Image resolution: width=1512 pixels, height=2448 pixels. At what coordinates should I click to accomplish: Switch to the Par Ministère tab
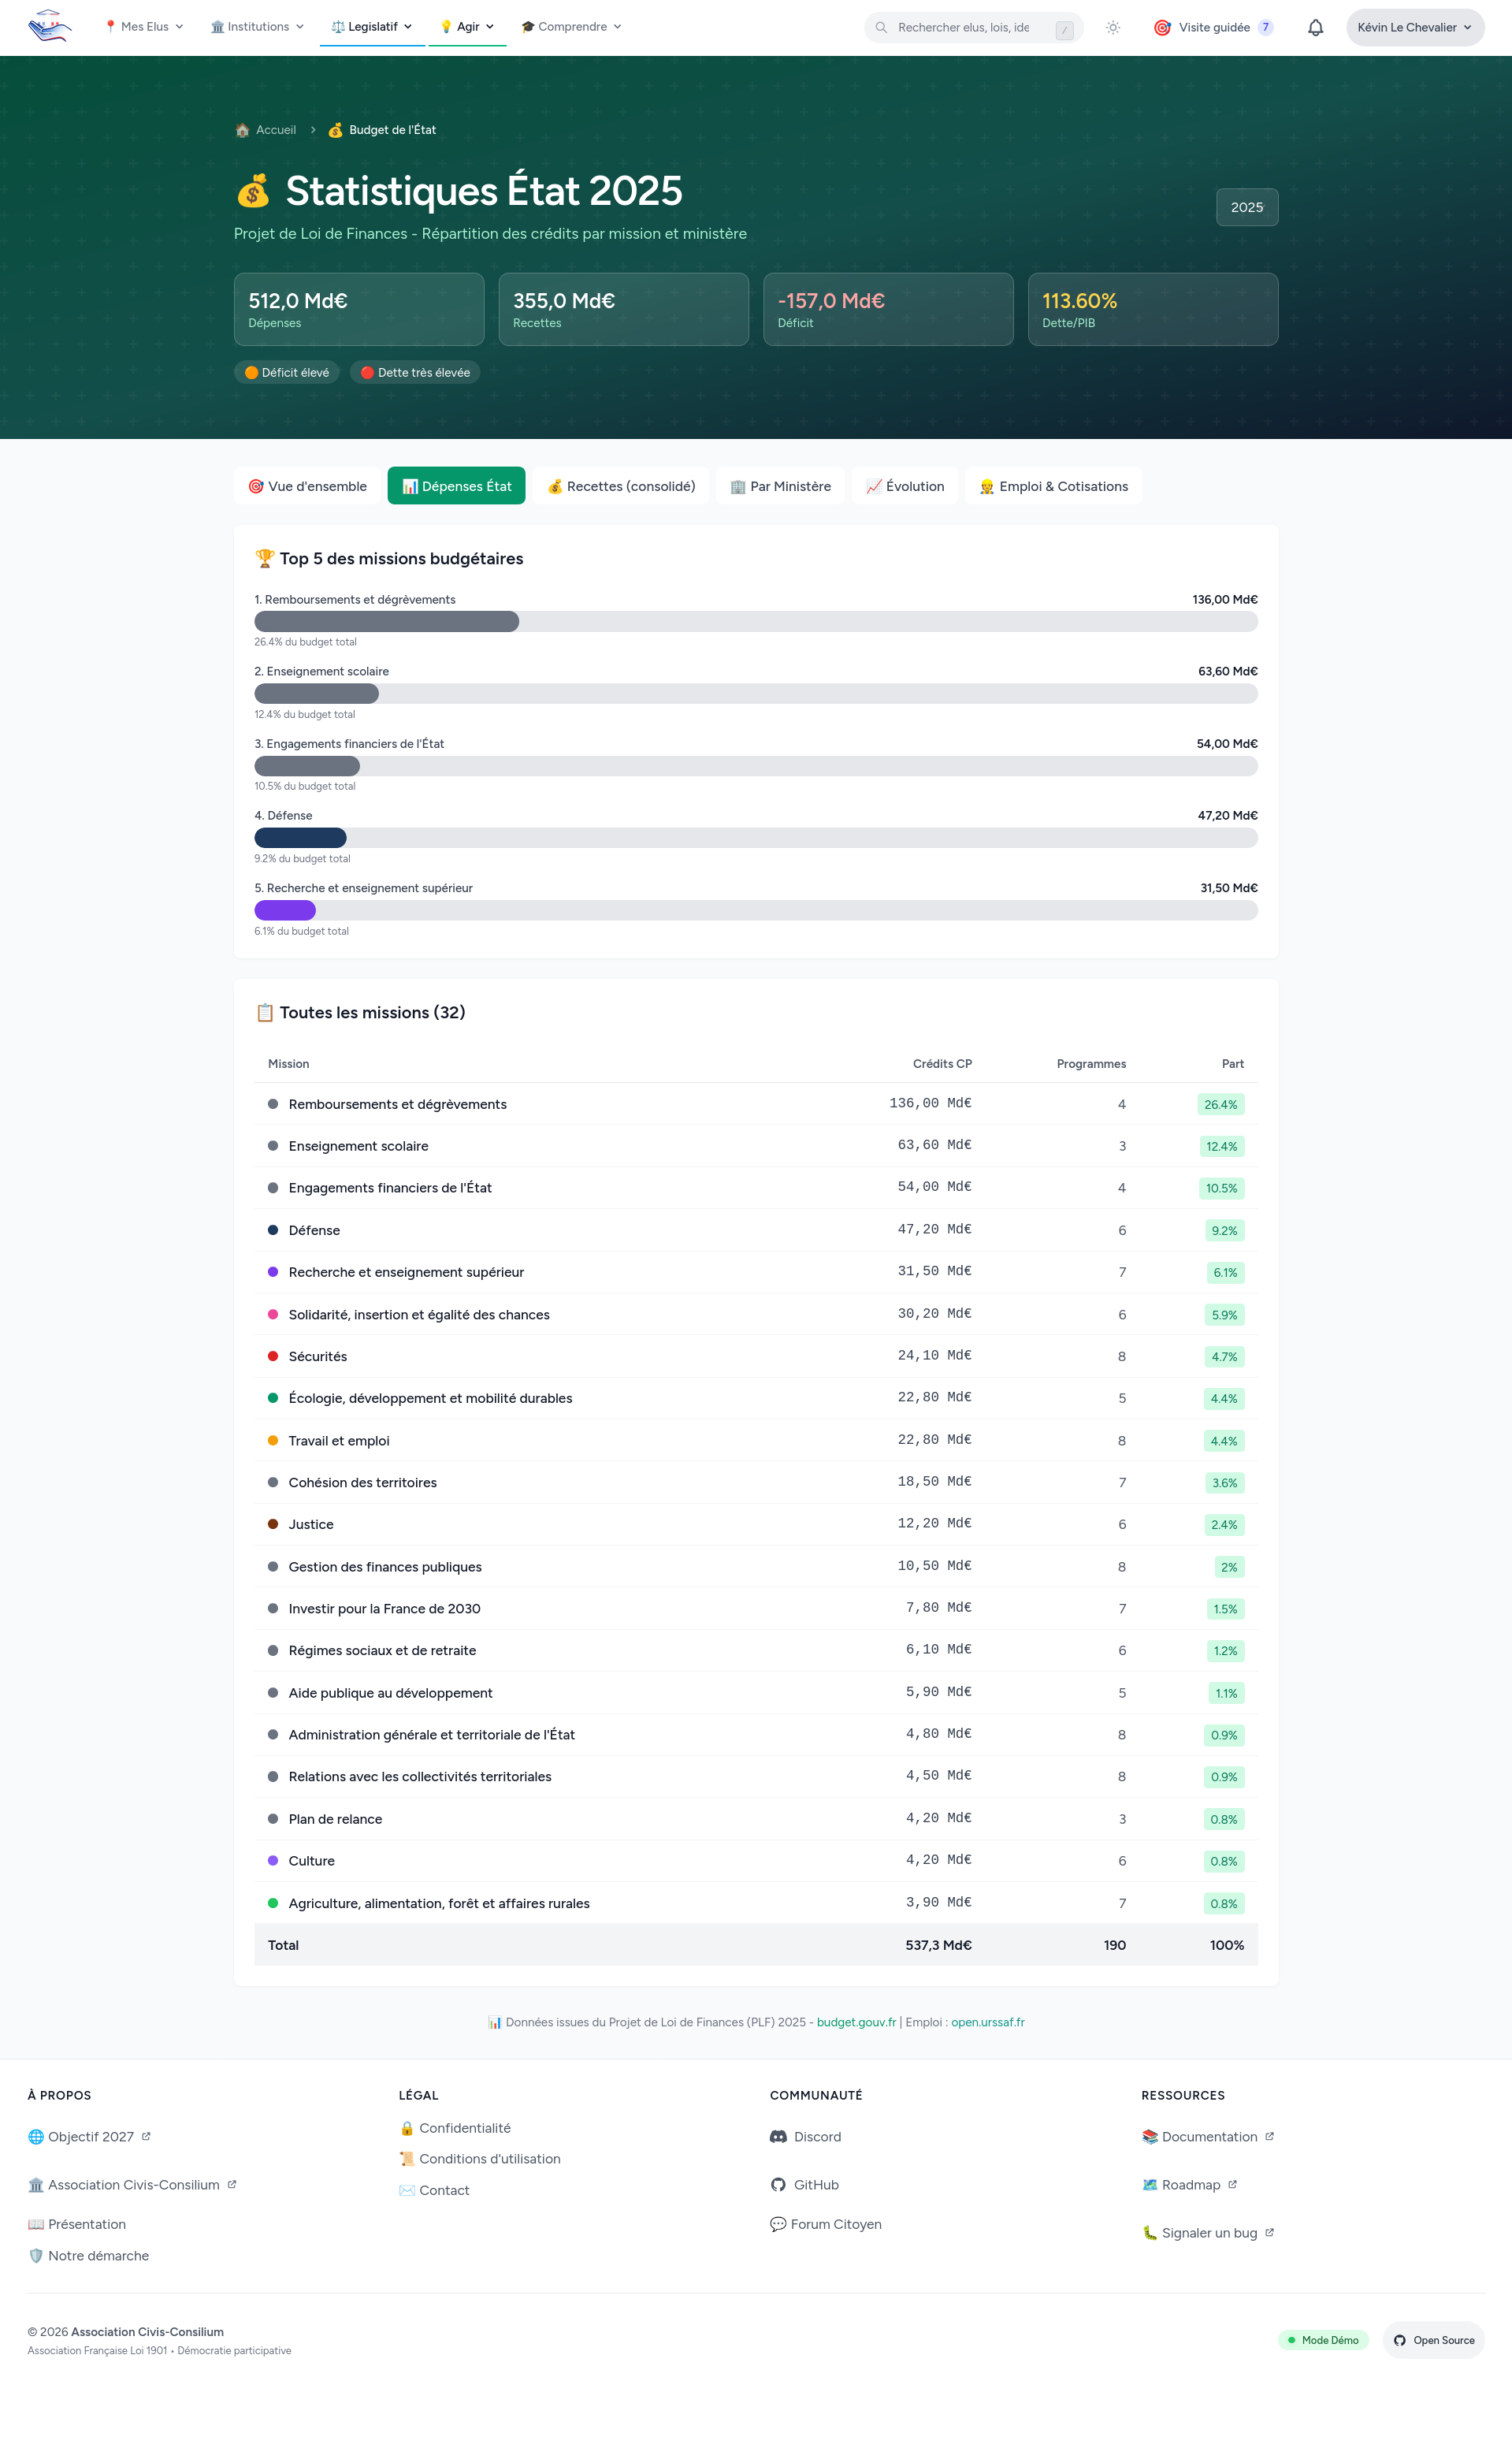(780, 486)
